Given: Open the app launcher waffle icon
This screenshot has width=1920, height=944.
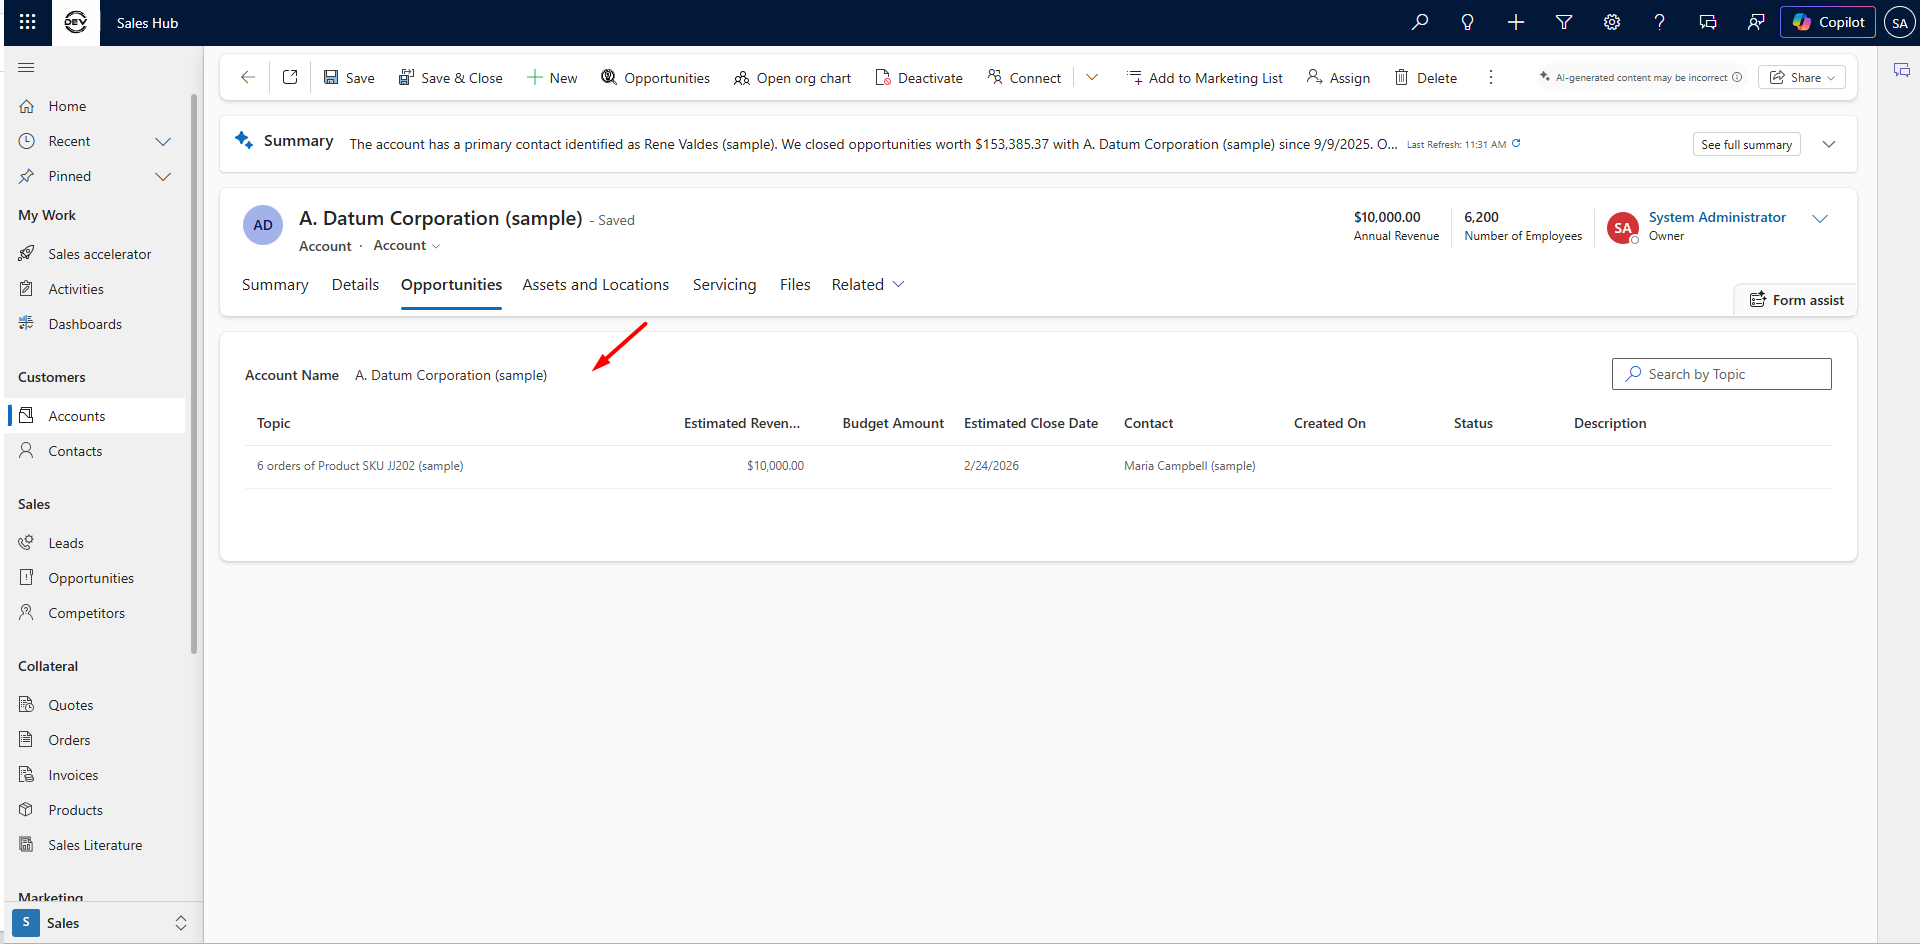Looking at the screenshot, I should (x=28, y=22).
